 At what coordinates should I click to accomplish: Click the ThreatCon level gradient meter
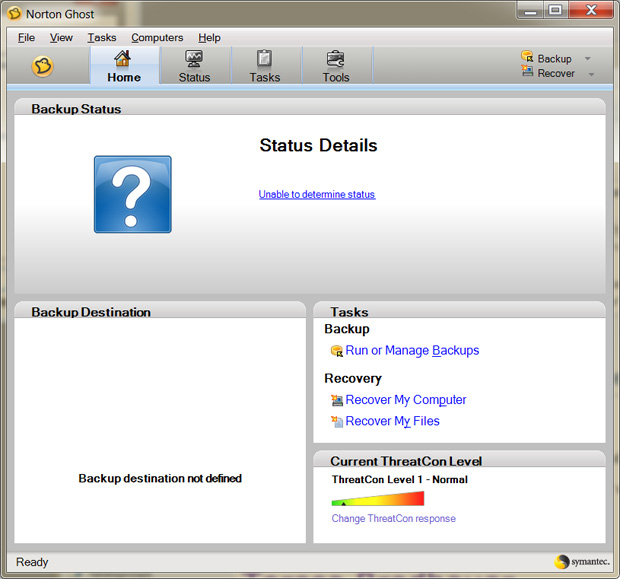coord(378,498)
